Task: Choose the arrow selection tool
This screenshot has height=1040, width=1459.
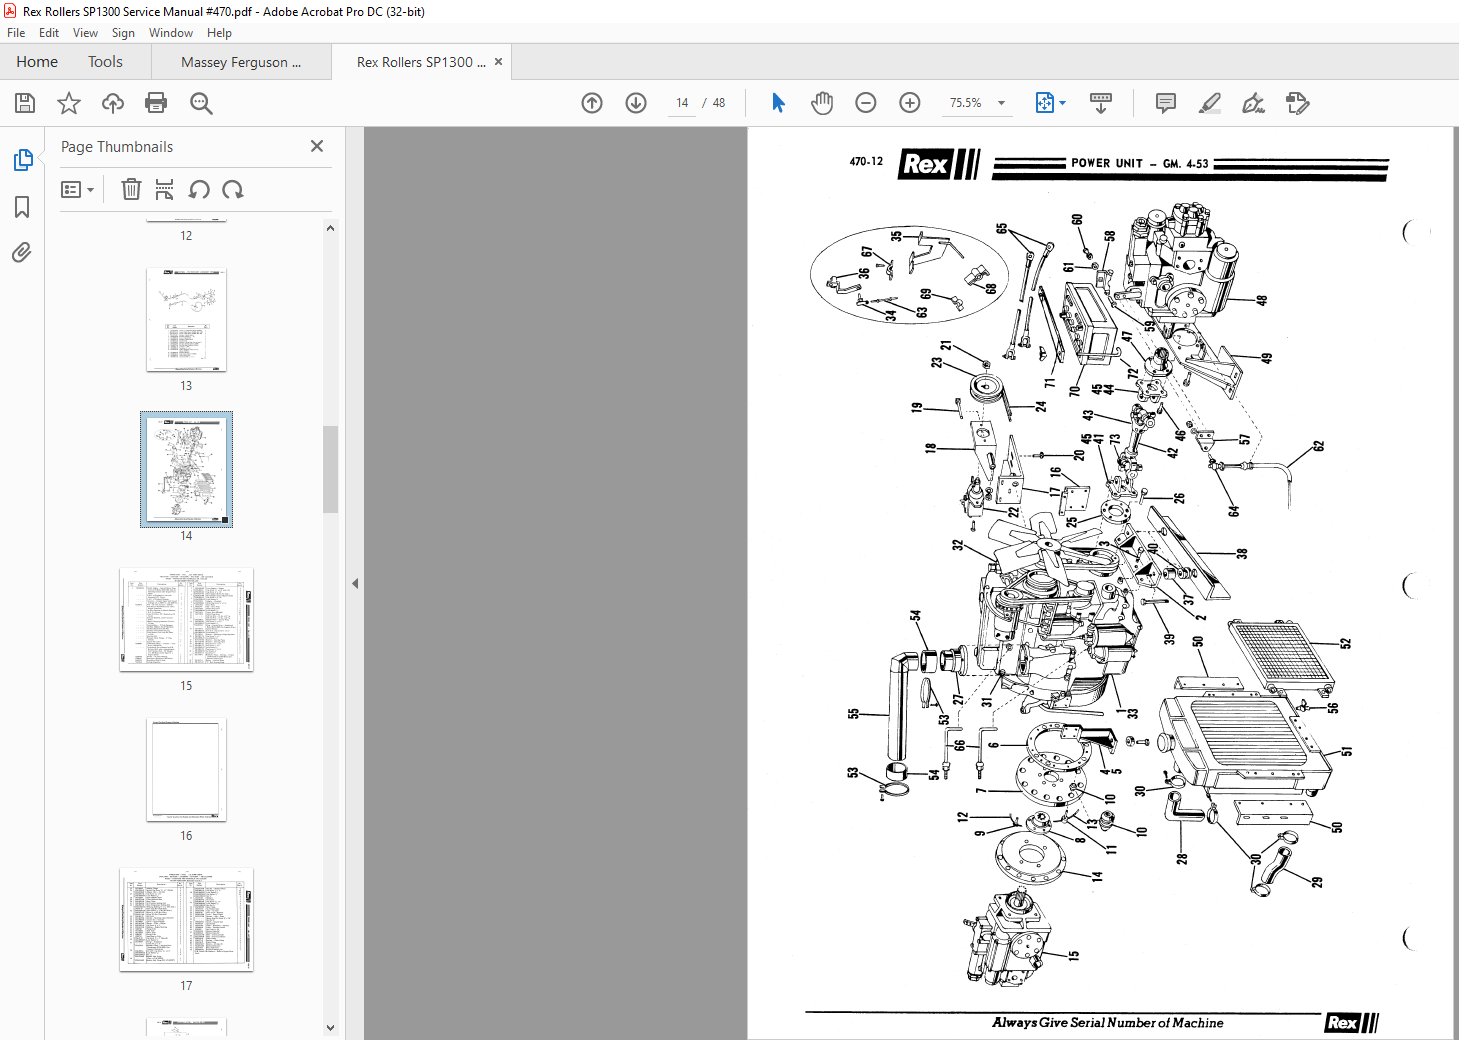Action: click(x=778, y=103)
